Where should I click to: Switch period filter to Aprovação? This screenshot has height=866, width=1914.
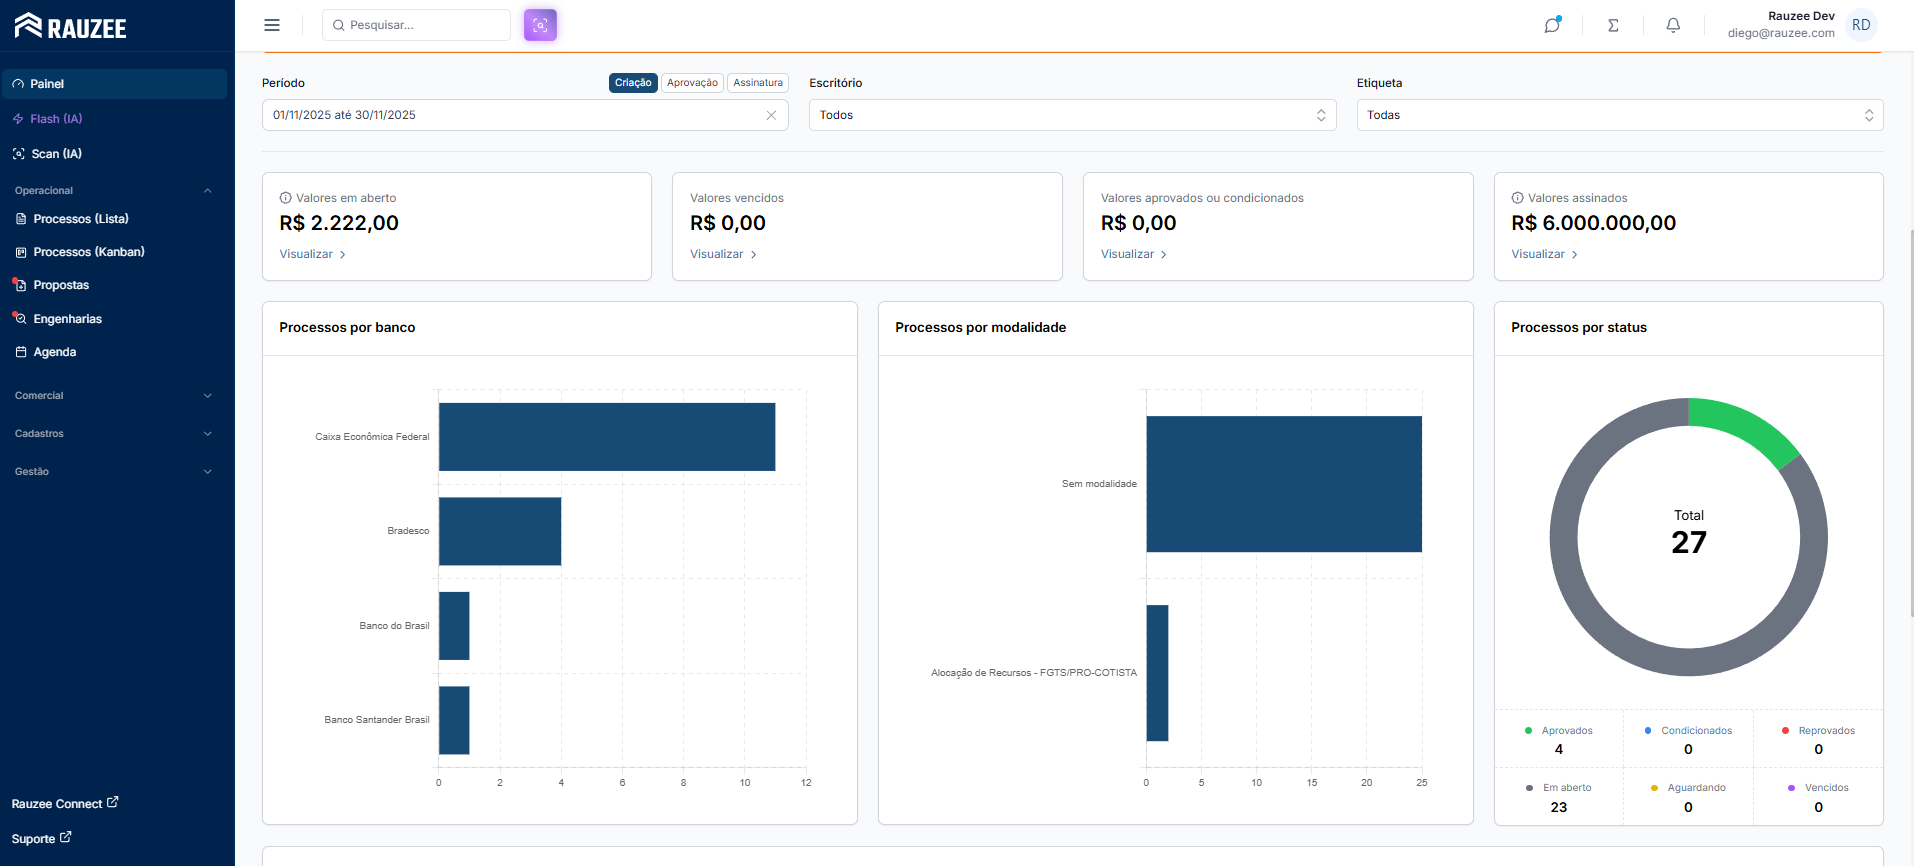point(692,83)
